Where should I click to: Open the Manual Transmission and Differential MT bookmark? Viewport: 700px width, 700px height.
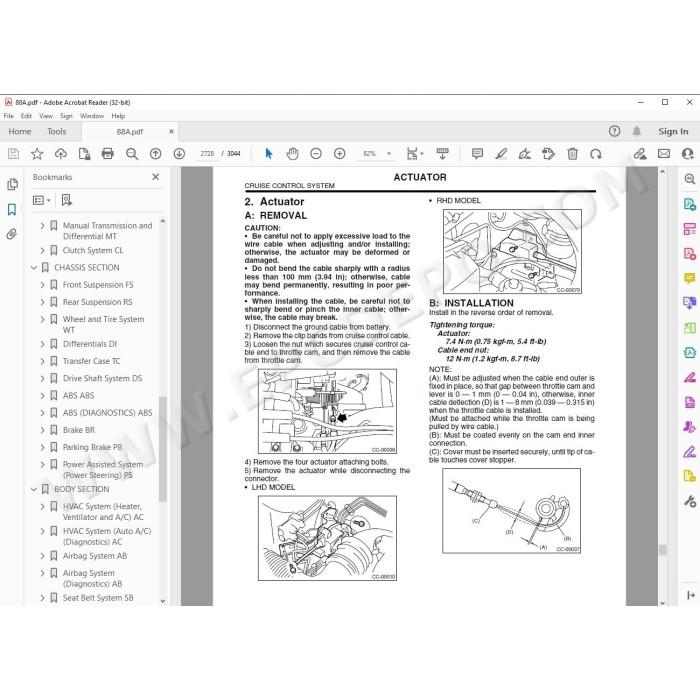(x=107, y=231)
